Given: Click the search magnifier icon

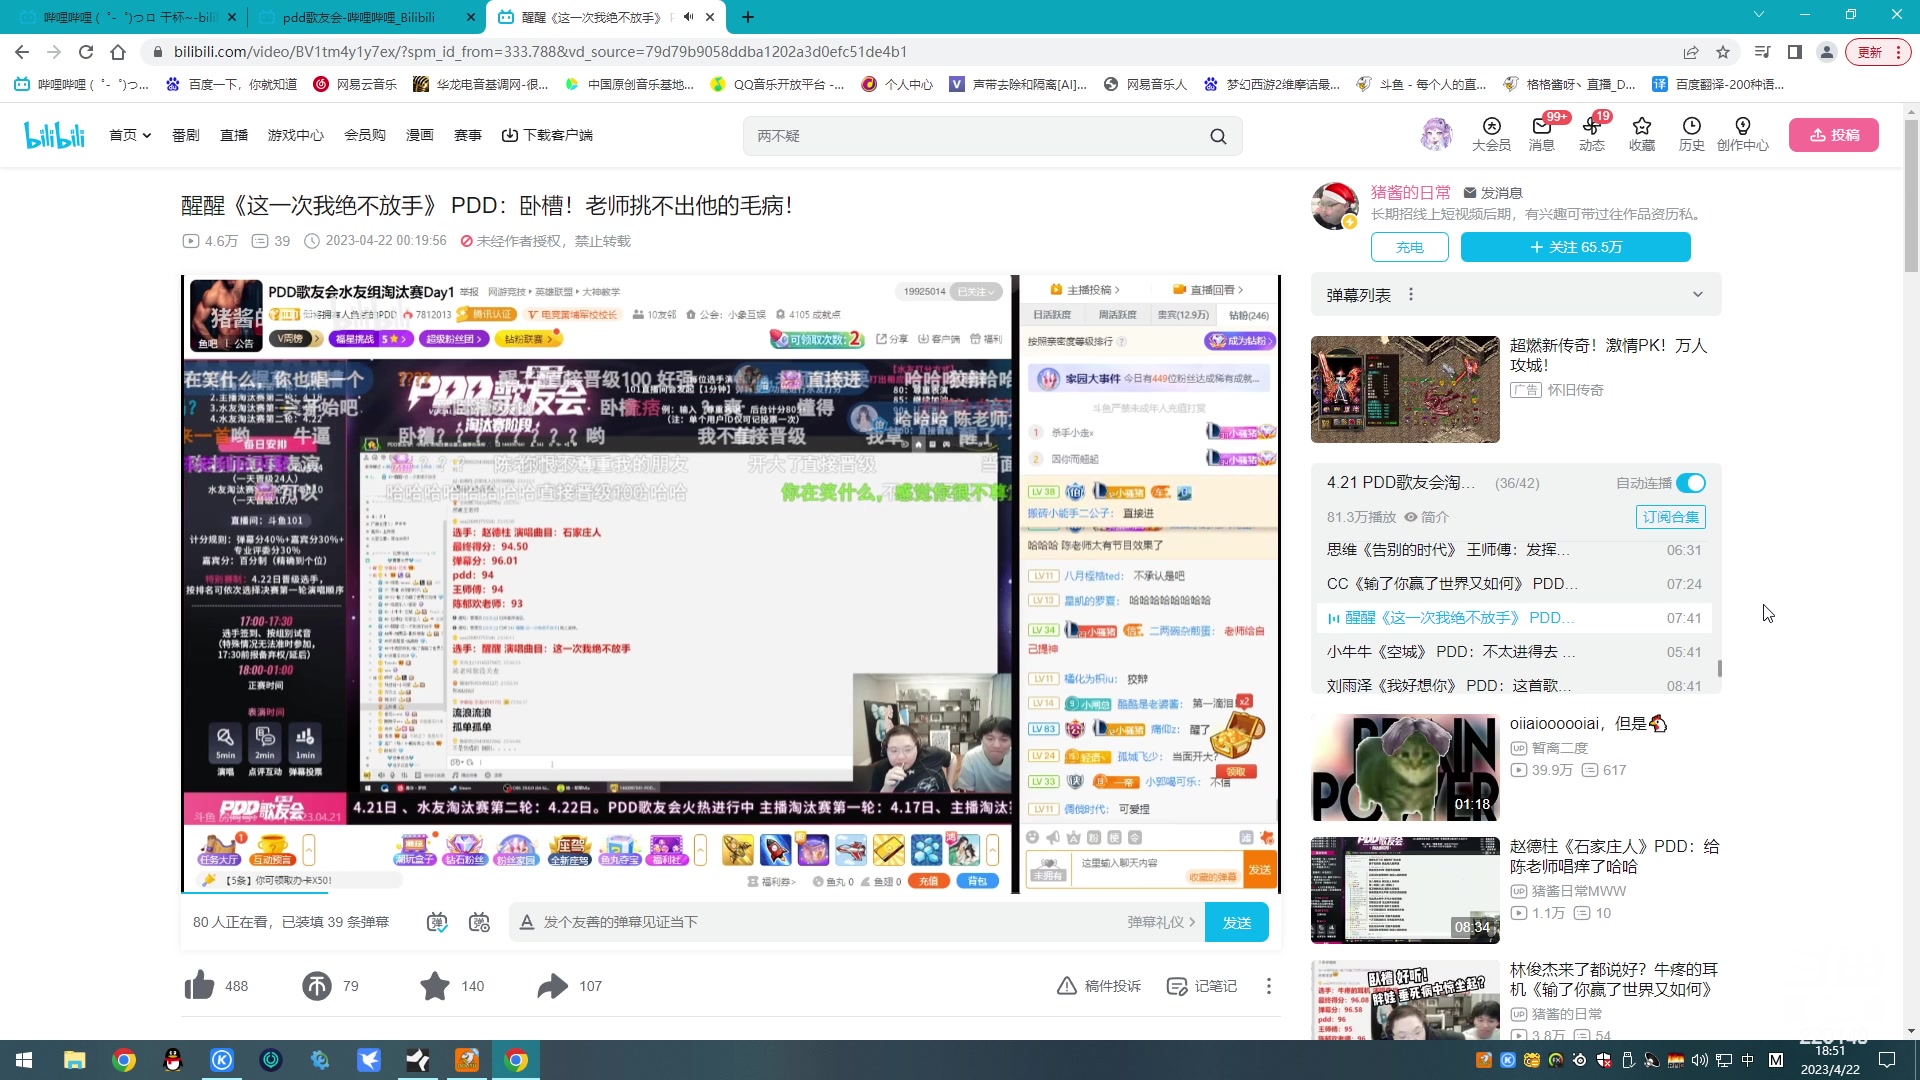Looking at the screenshot, I should pos(1218,136).
